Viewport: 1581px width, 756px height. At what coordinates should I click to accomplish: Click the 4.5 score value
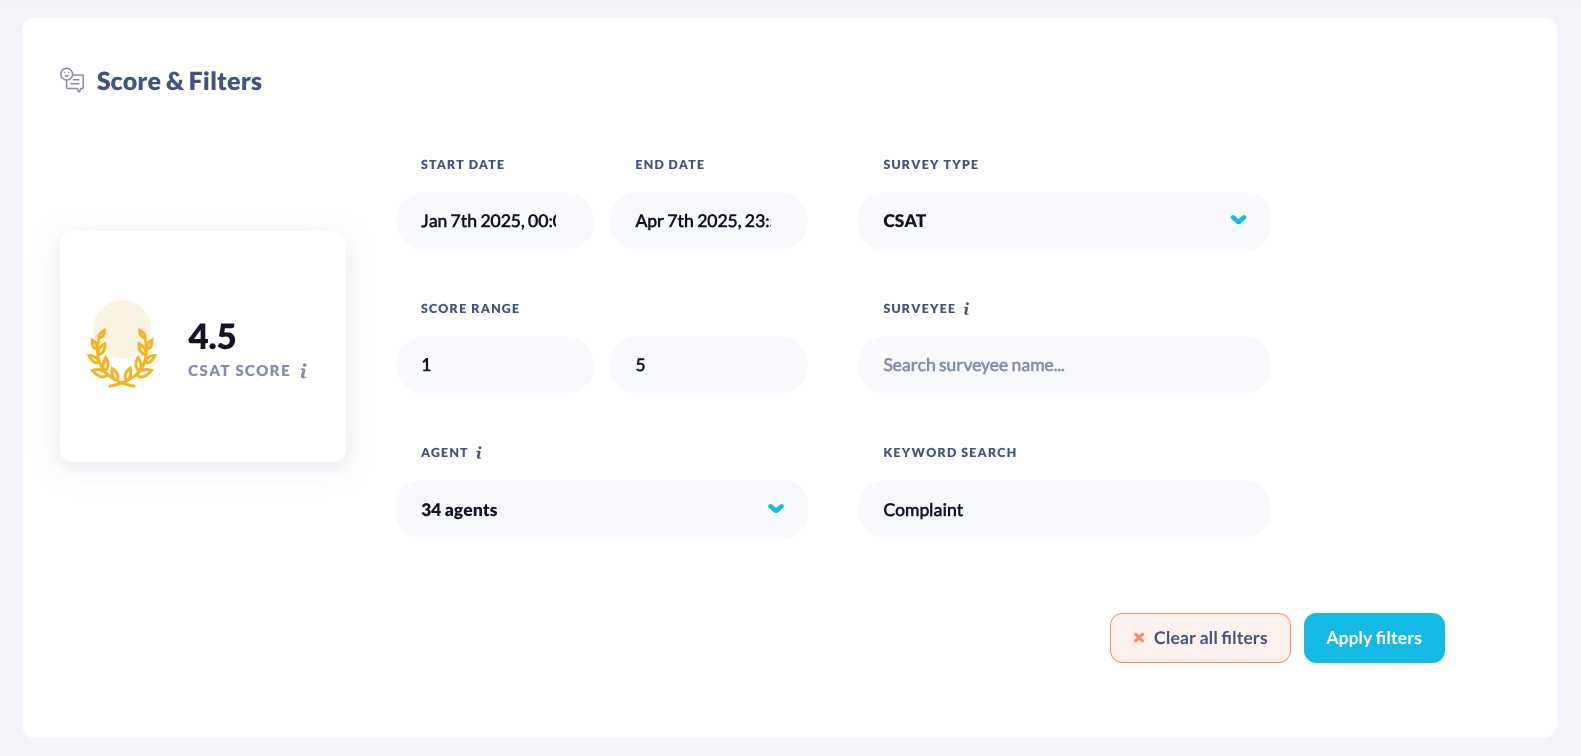pyautogui.click(x=212, y=336)
